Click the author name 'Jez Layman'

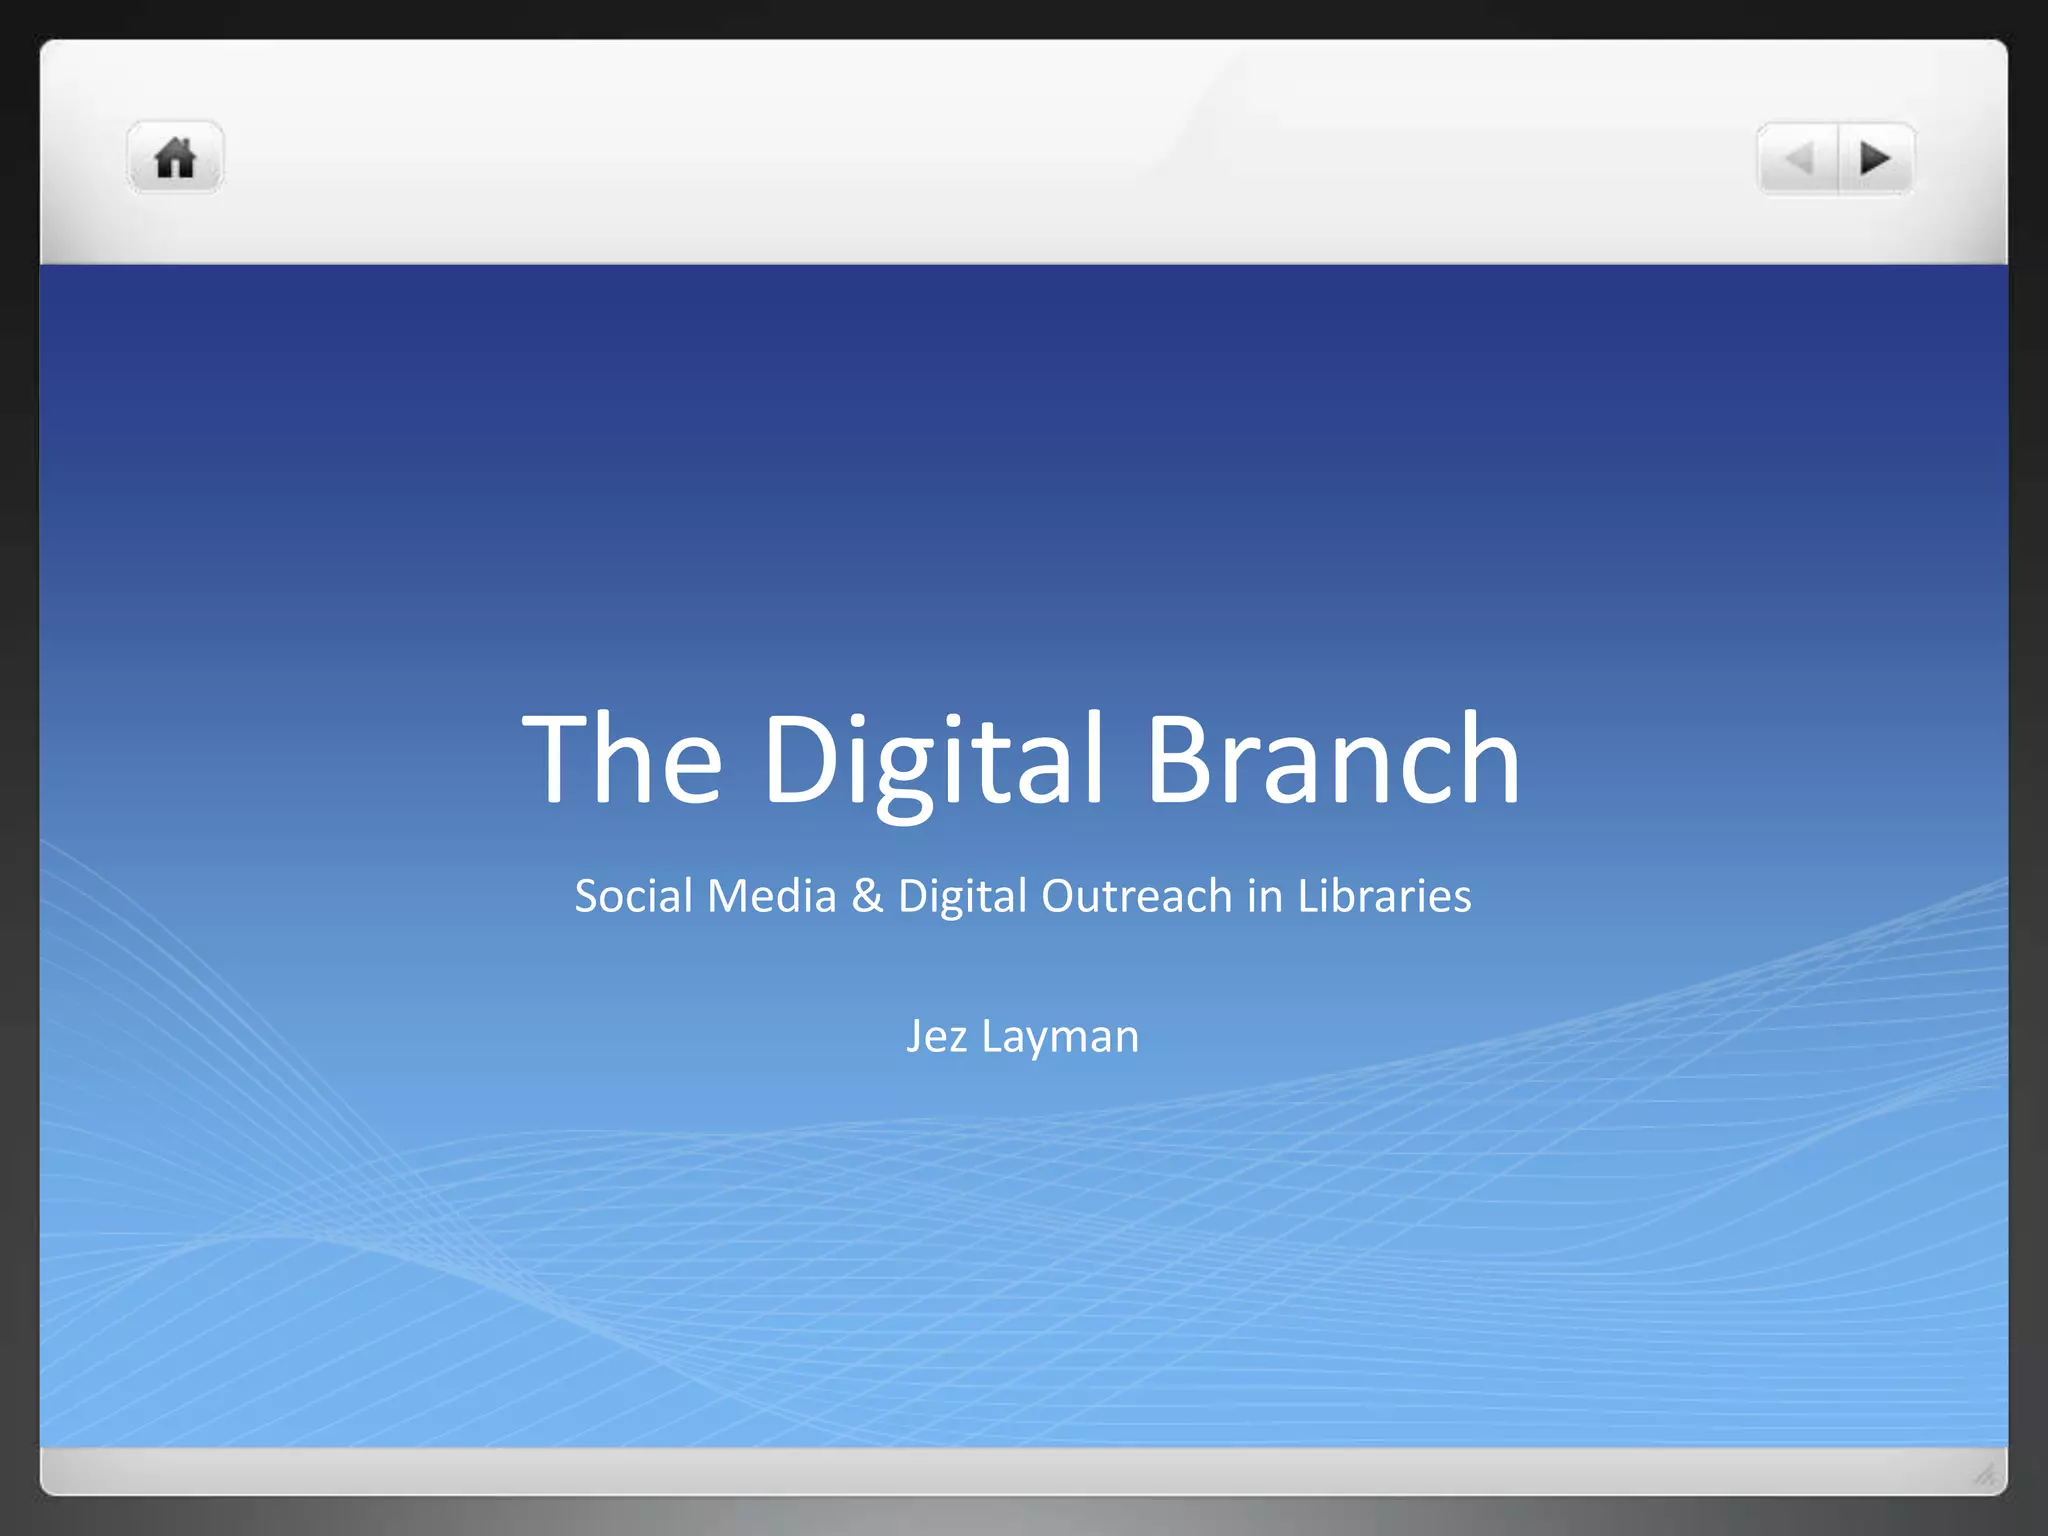point(1022,1036)
